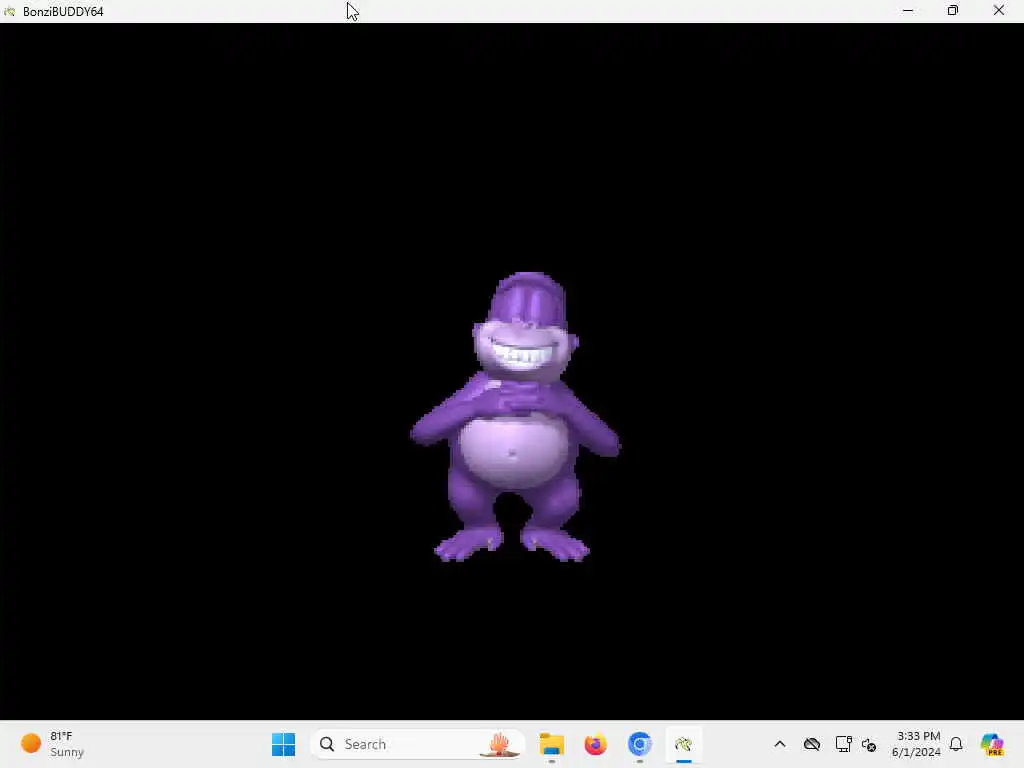Open the notification bell
The height and width of the screenshot is (768, 1024).
(956, 744)
